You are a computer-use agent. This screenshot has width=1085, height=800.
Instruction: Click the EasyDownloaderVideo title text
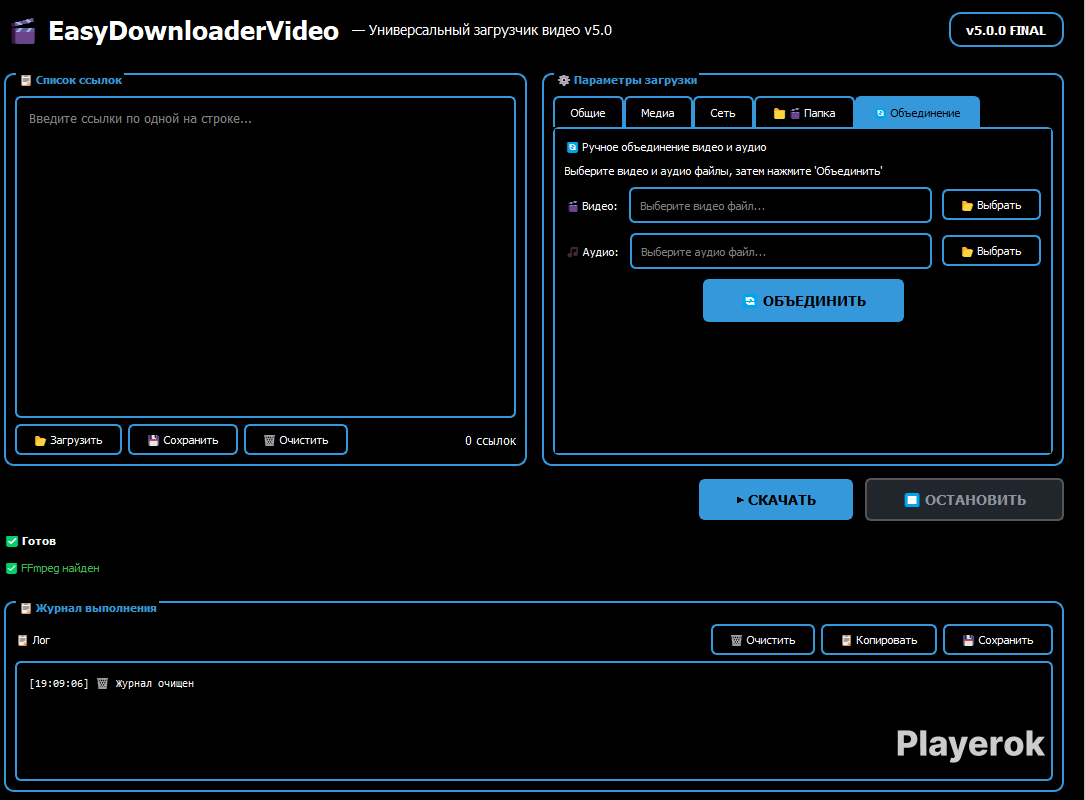click(194, 31)
